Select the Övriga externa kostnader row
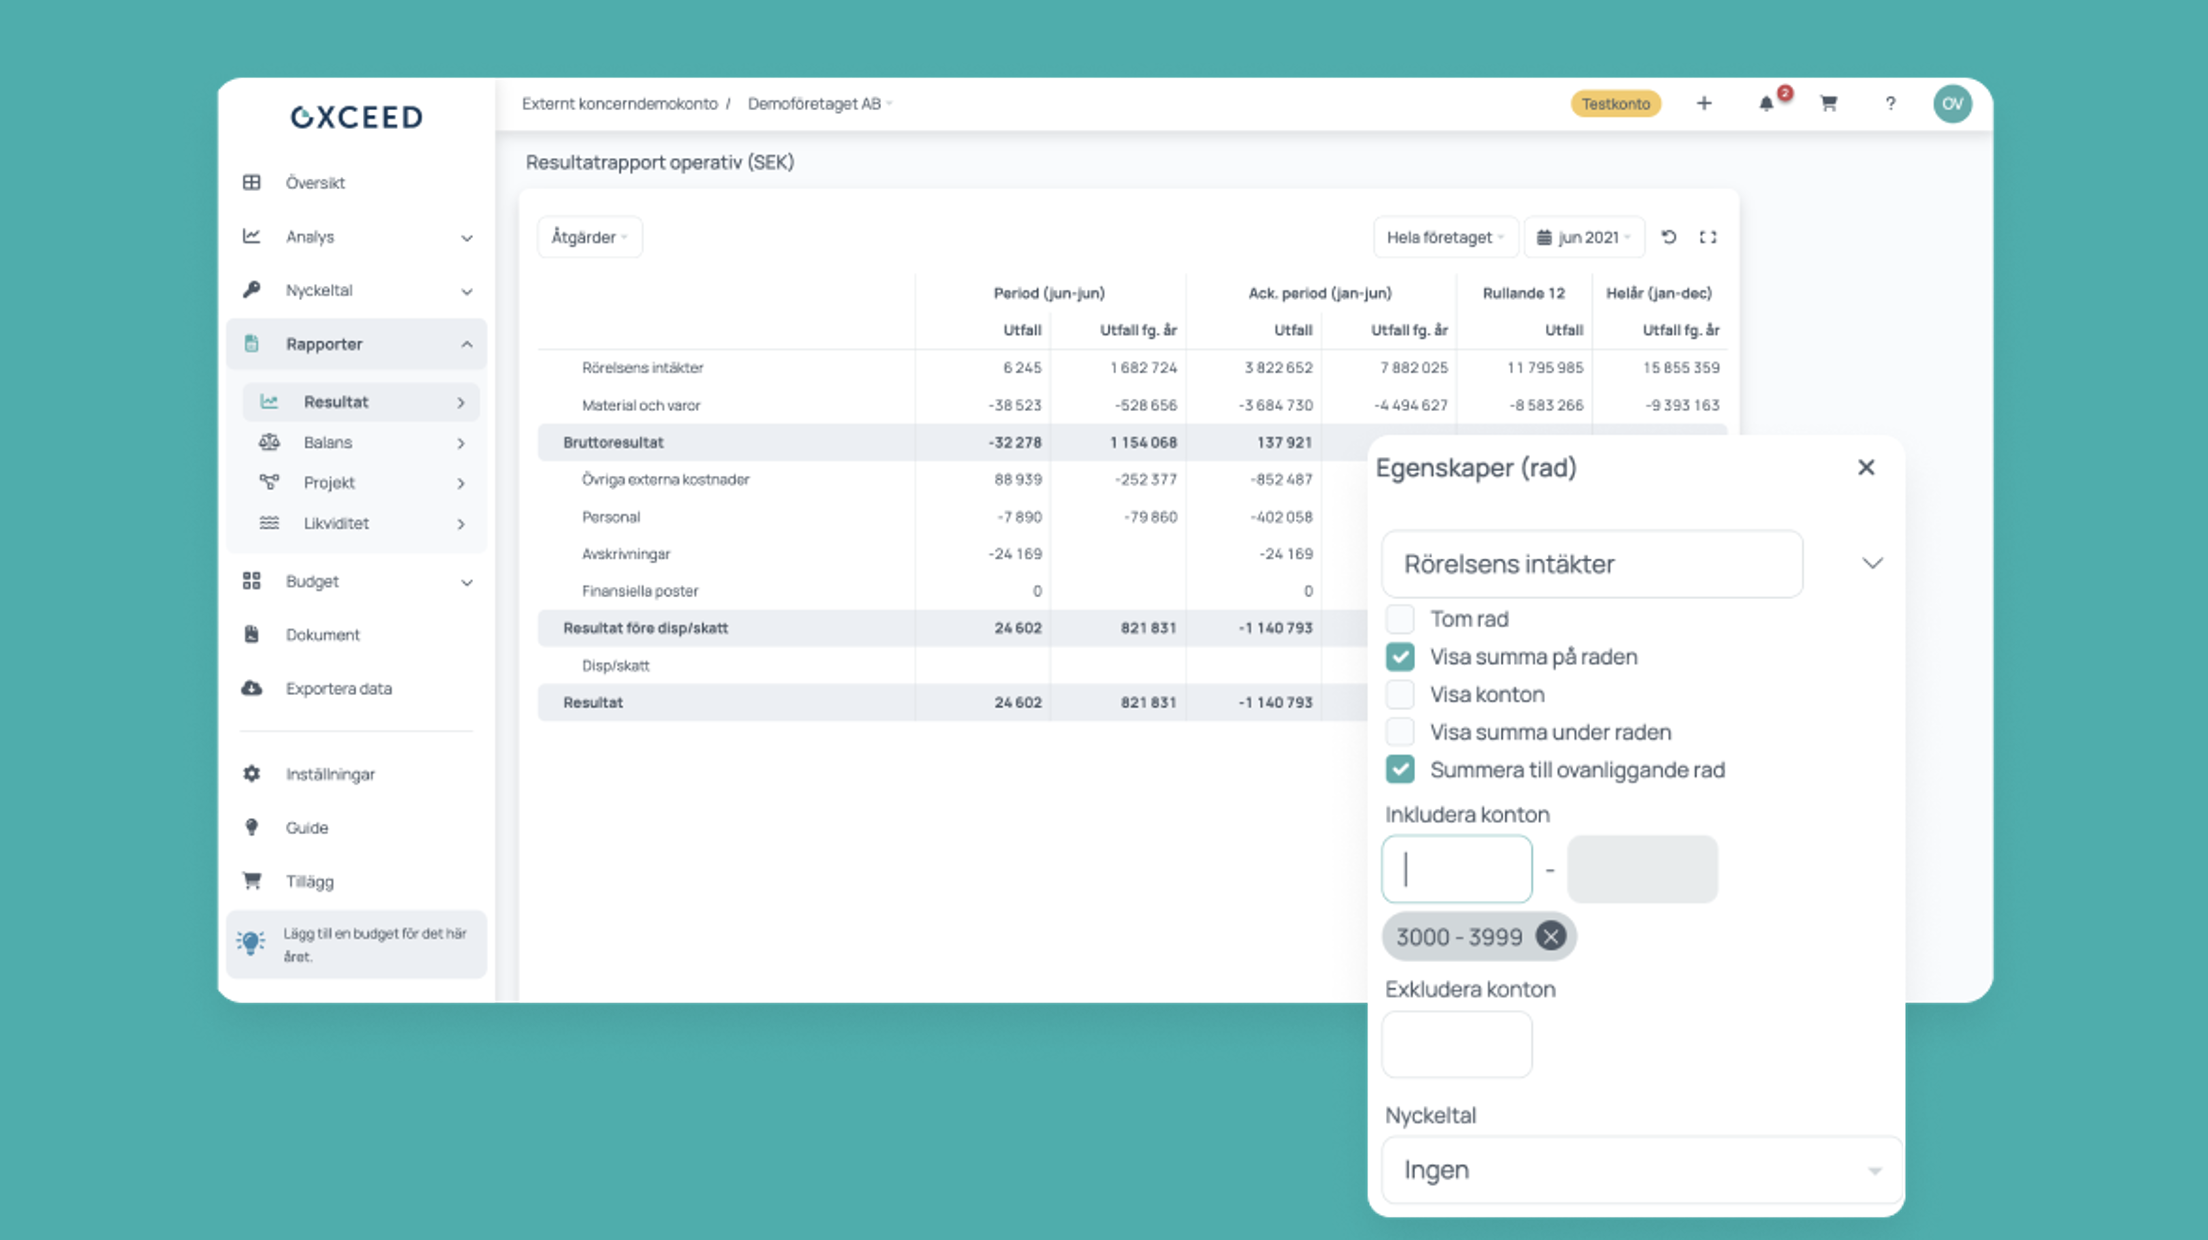2208x1240 pixels. pos(951,479)
